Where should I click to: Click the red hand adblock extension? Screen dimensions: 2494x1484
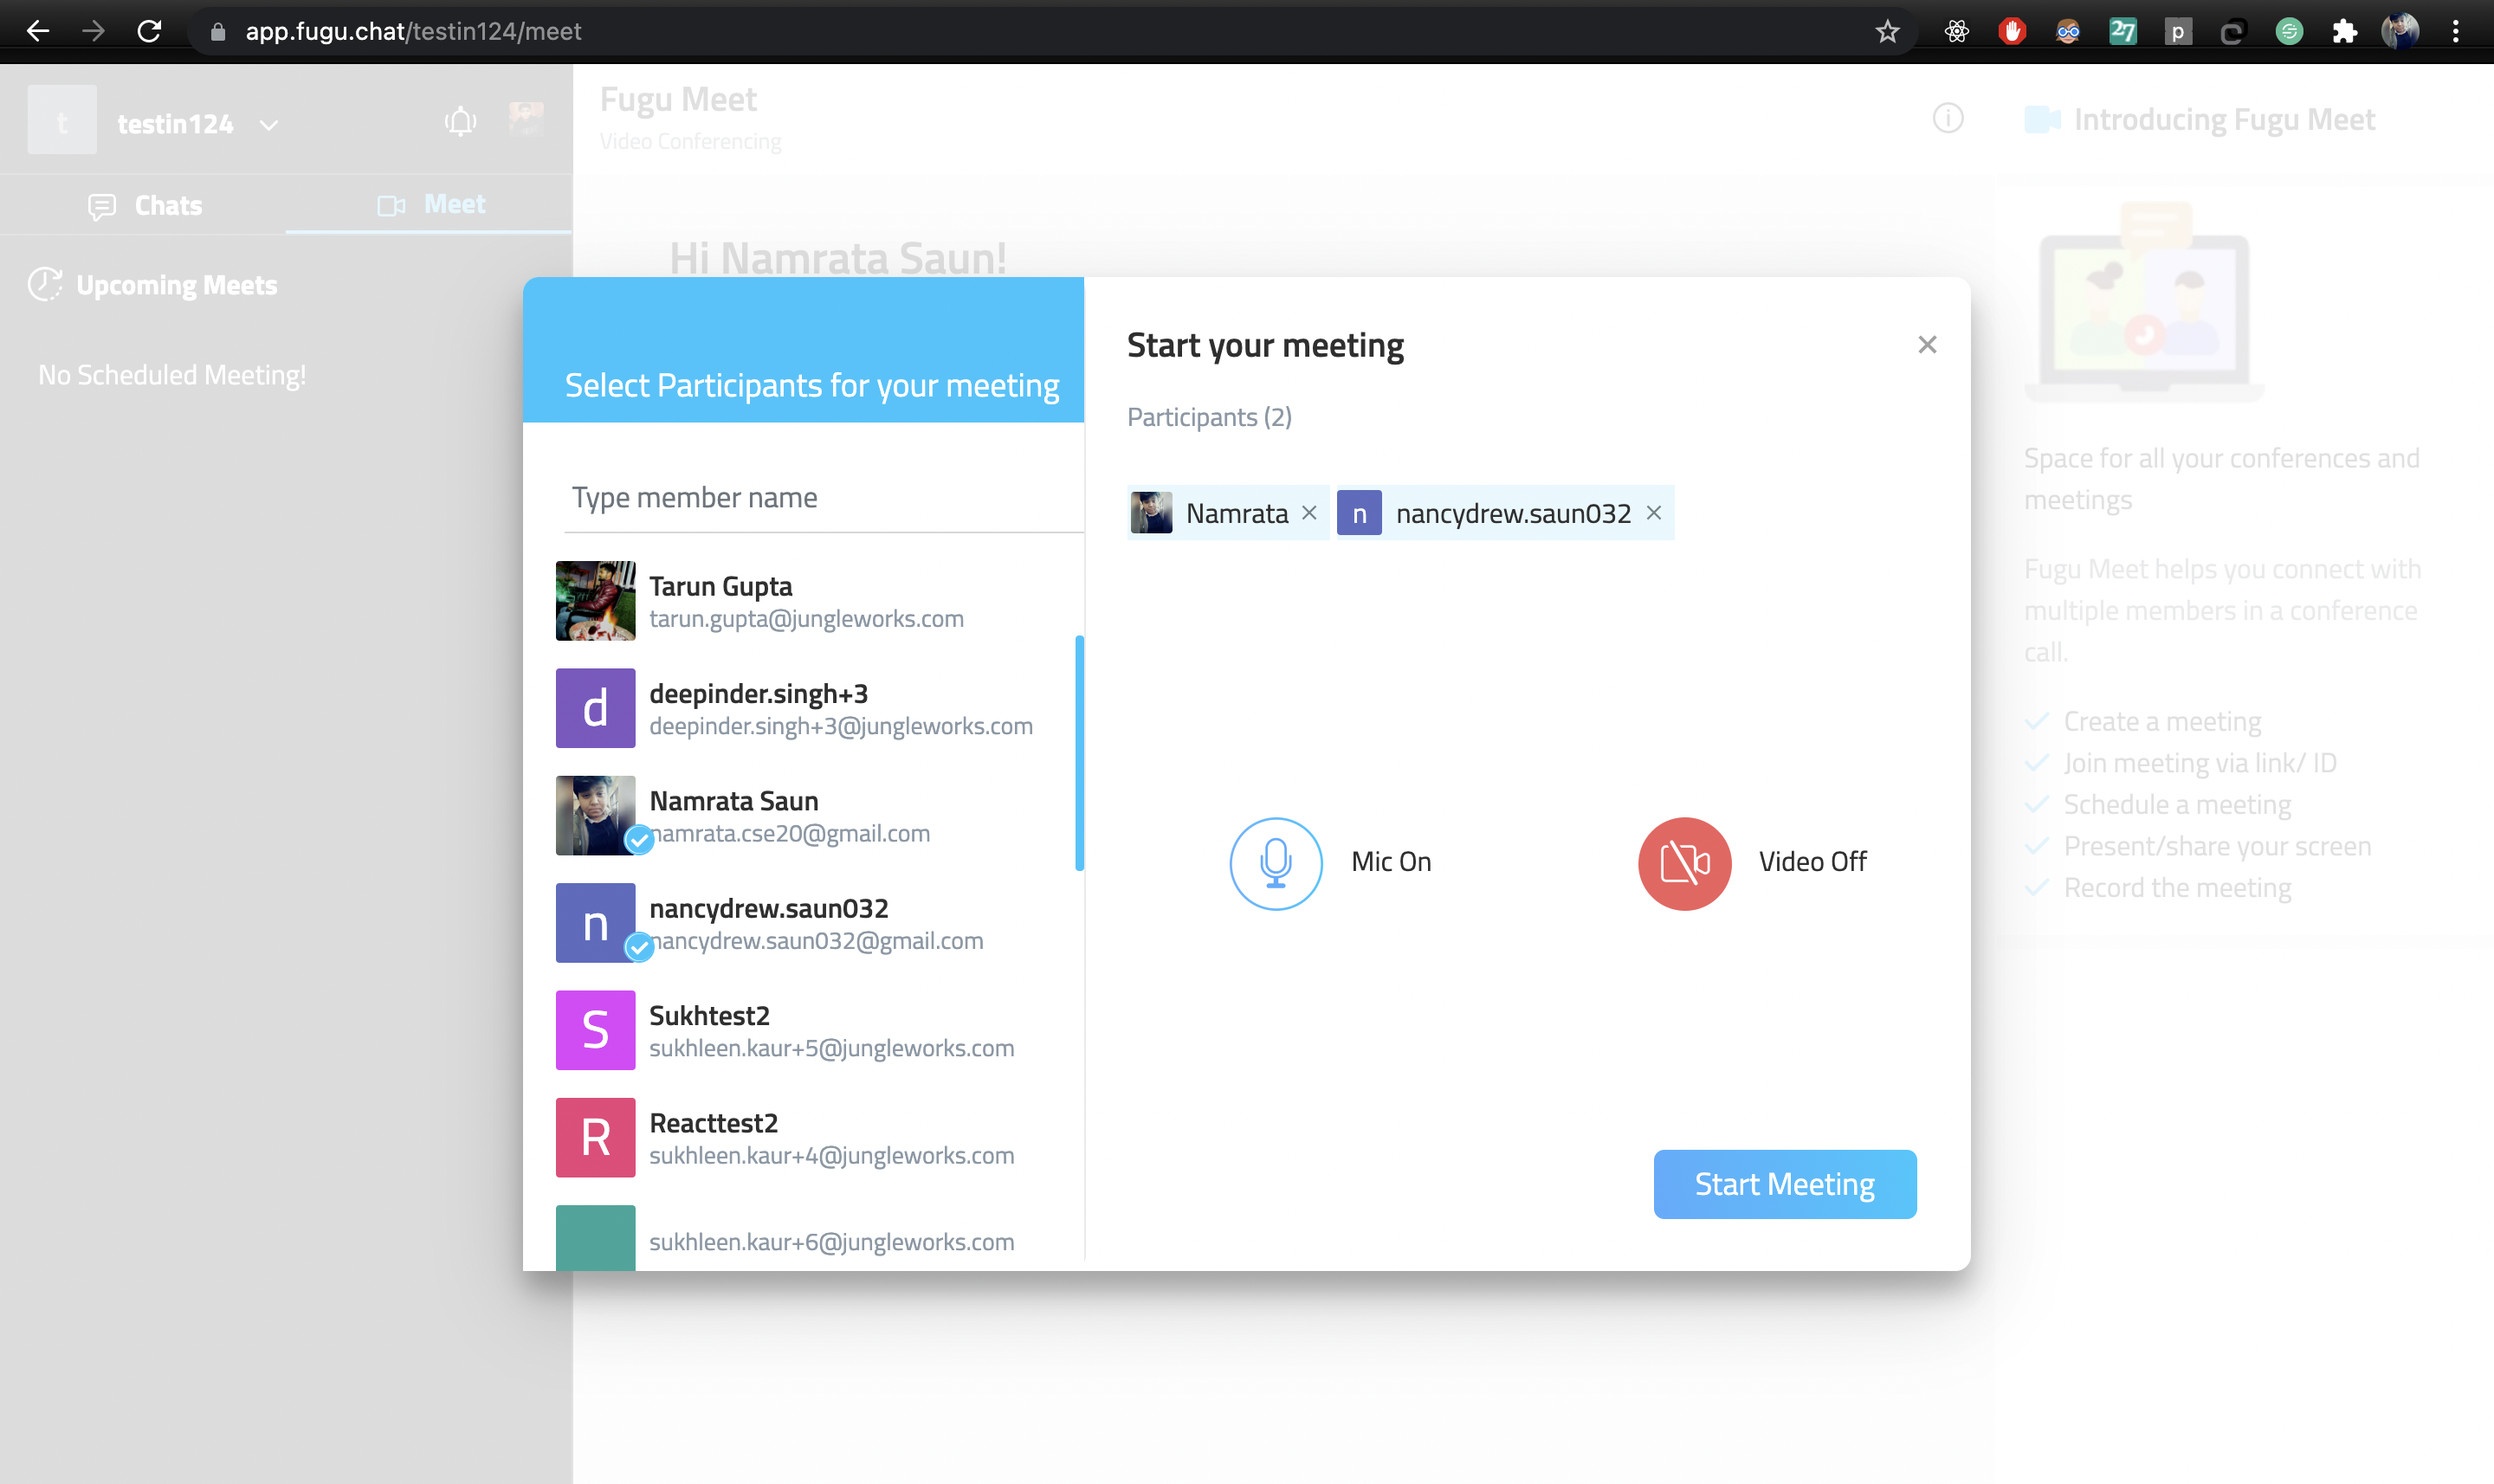pos(2011,32)
